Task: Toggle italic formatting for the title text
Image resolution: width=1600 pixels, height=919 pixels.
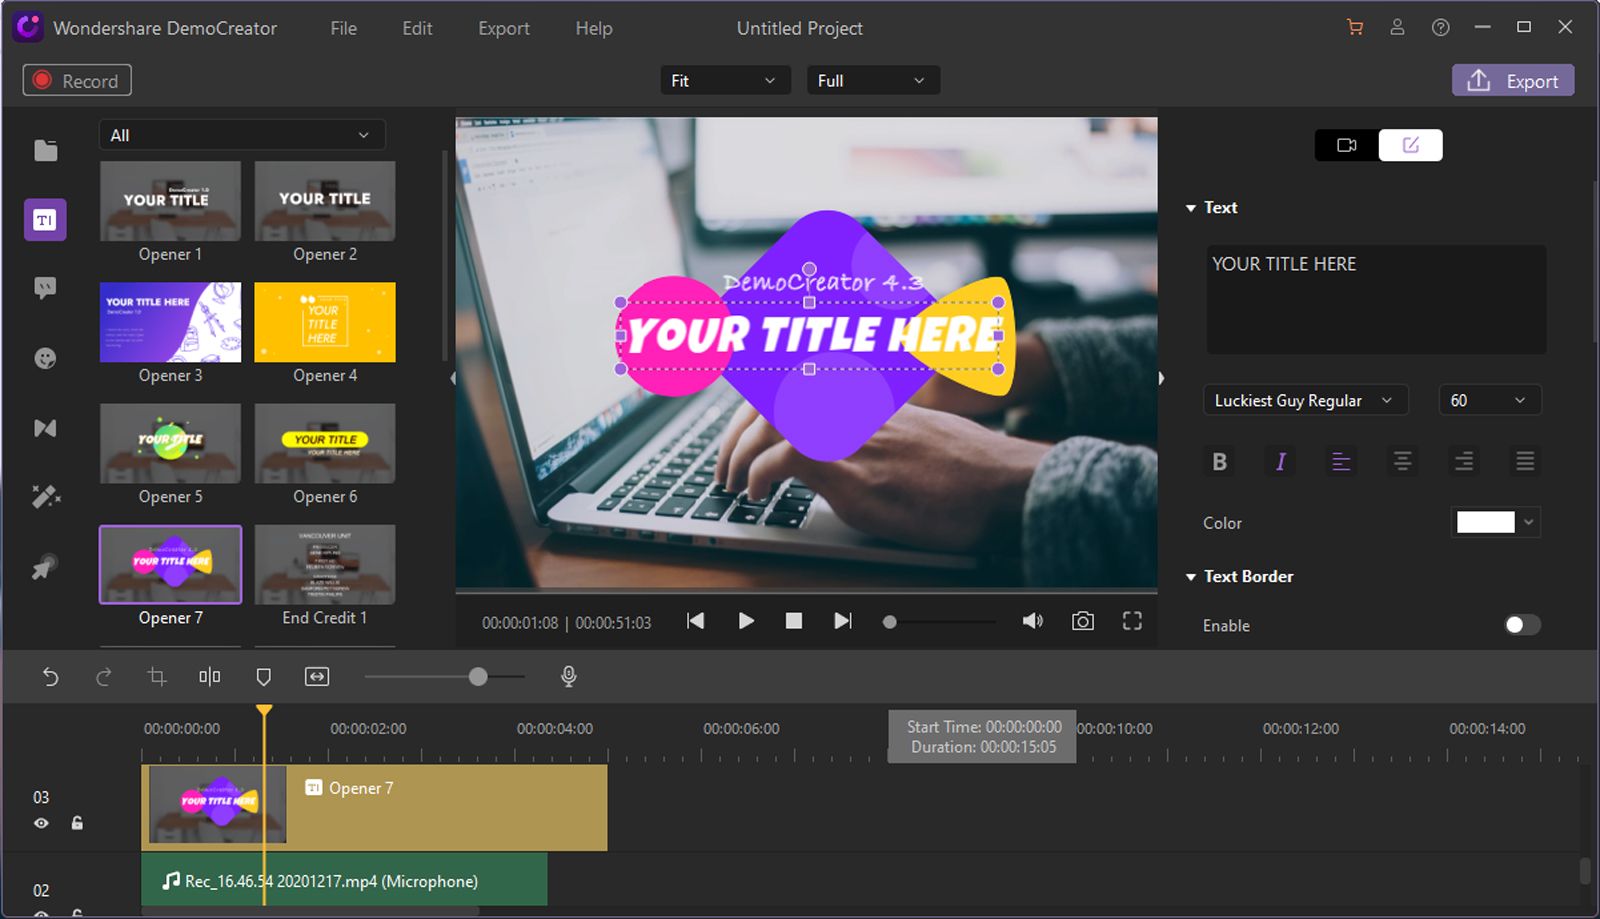Action: 1280,461
